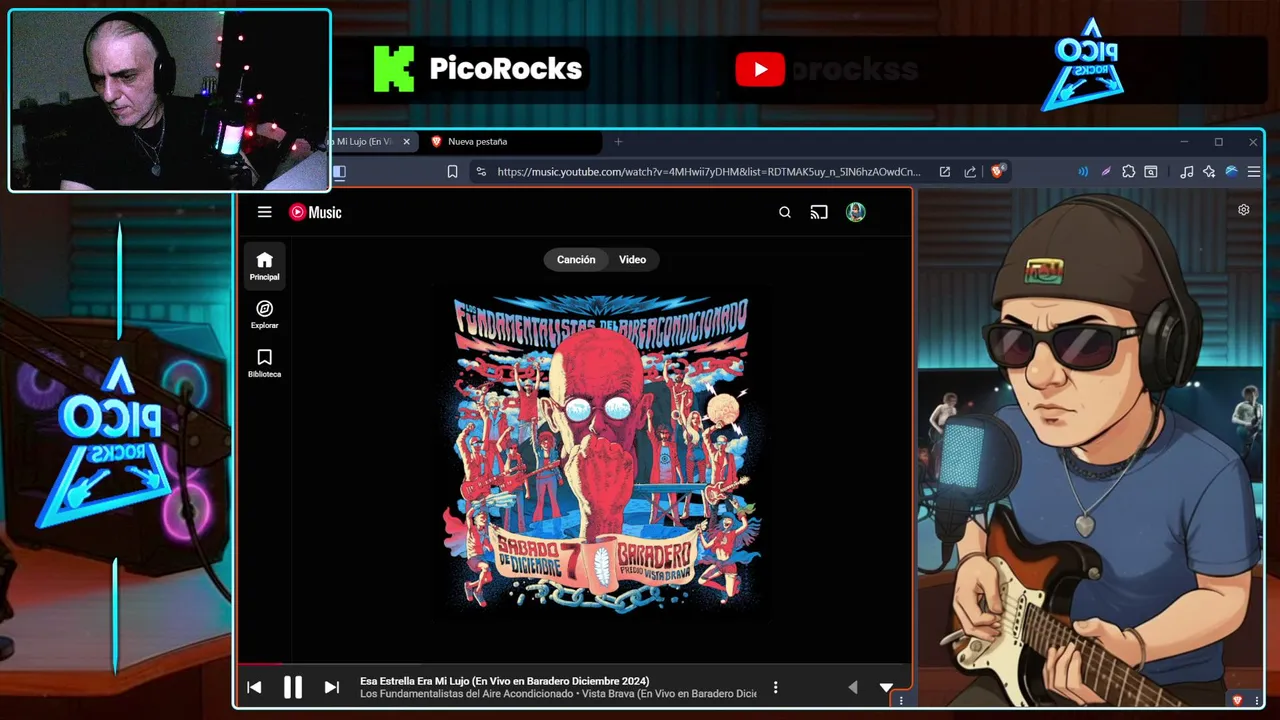Viewport: 1280px width, 720px height.
Task: Share this page from address bar
Action: click(x=970, y=172)
